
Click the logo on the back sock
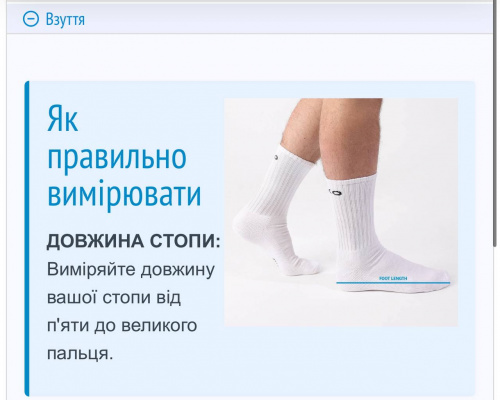click(277, 157)
